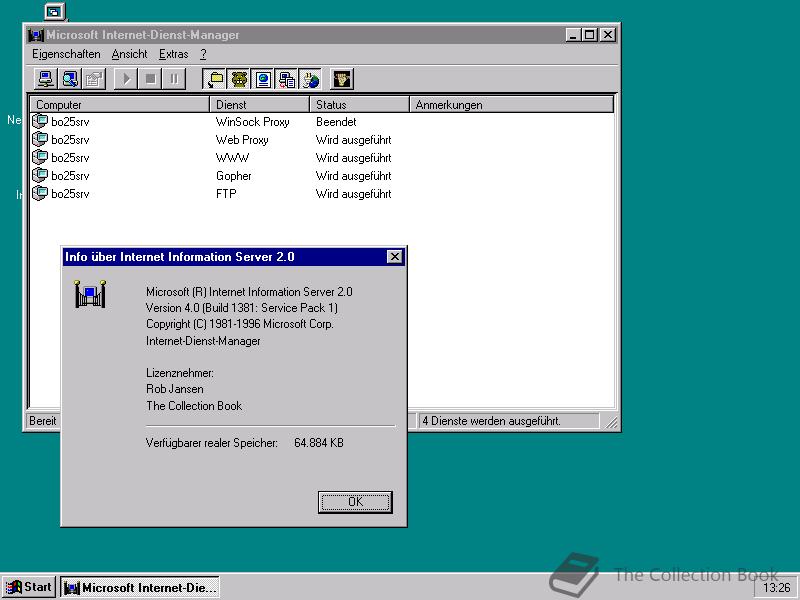Open Key Manager from the toolbar
The height and width of the screenshot is (600, 800).
pyautogui.click(x=342, y=79)
